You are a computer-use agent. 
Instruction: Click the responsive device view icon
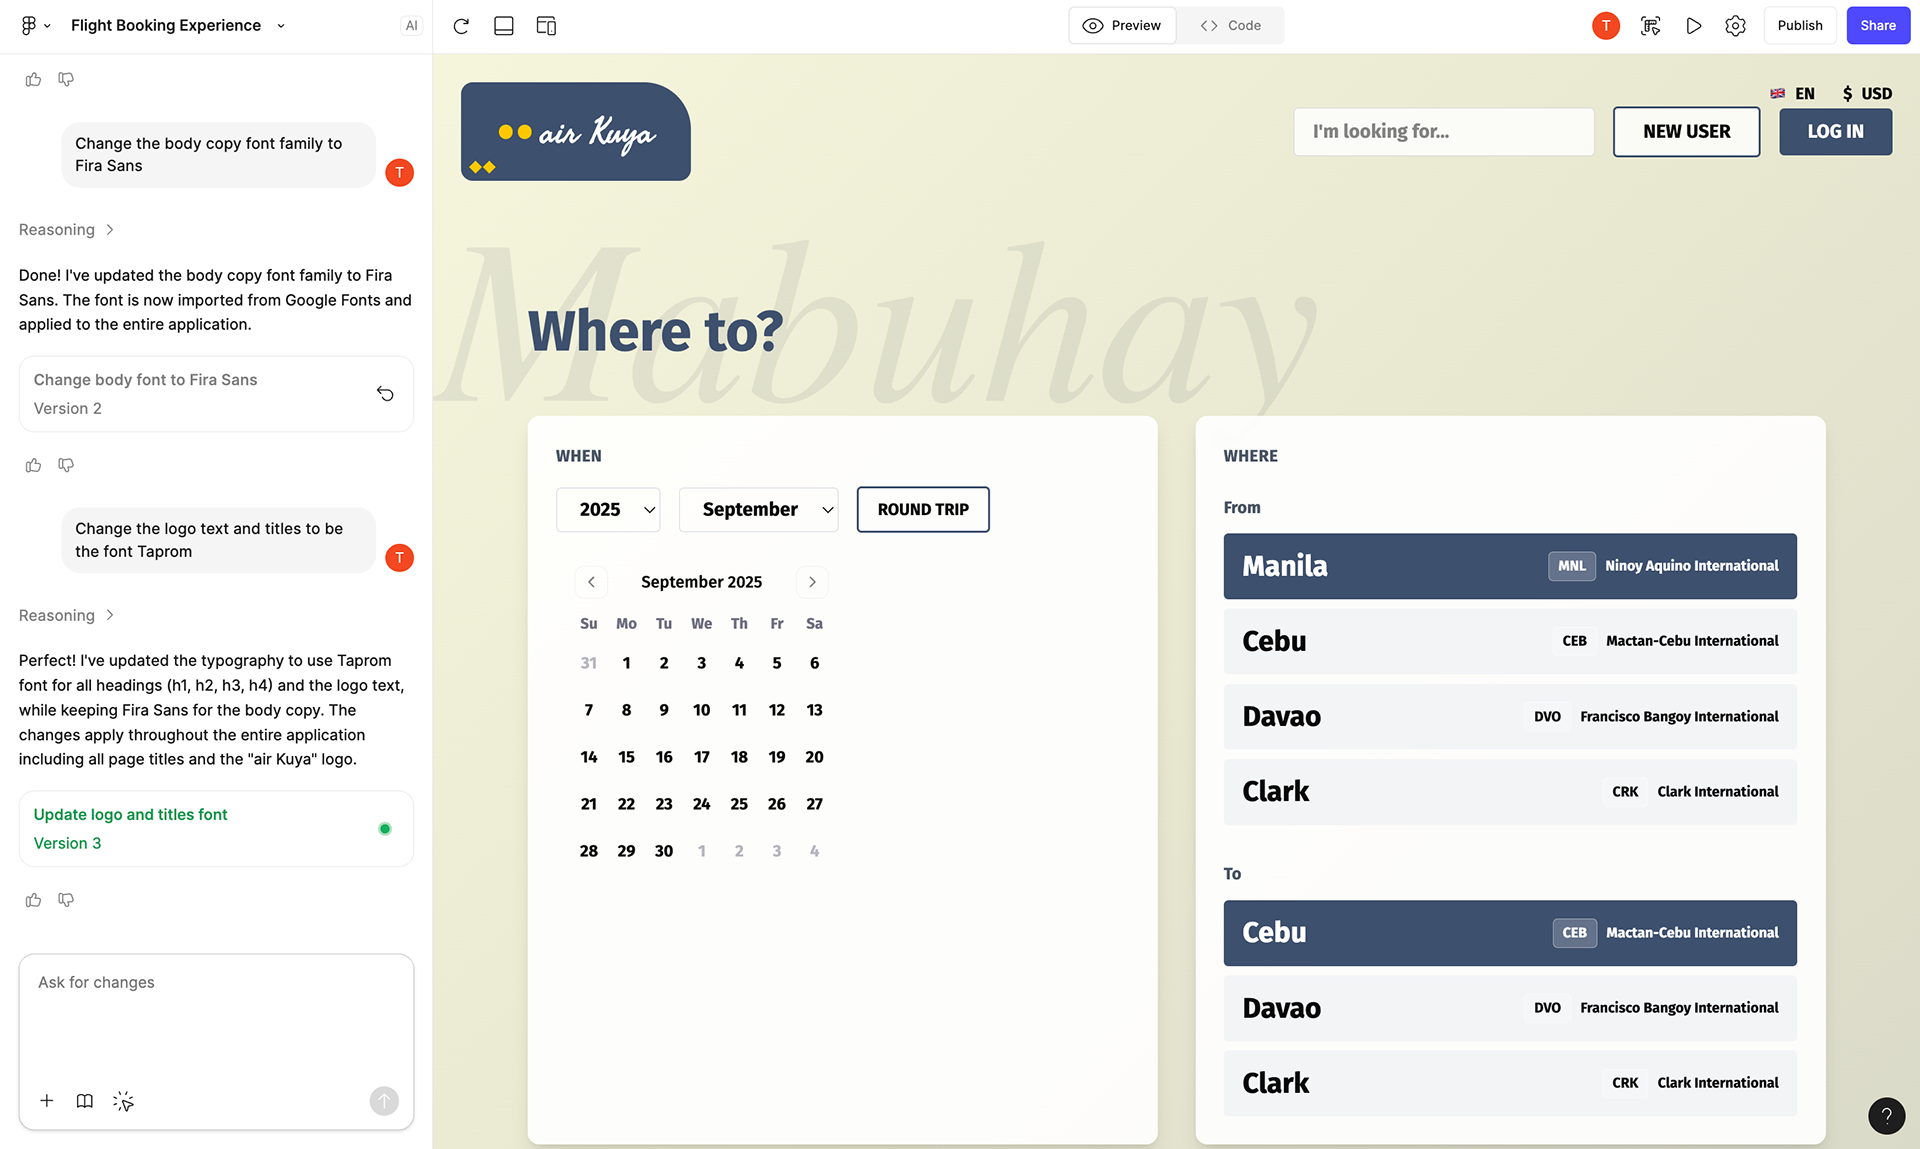[546, 26]
